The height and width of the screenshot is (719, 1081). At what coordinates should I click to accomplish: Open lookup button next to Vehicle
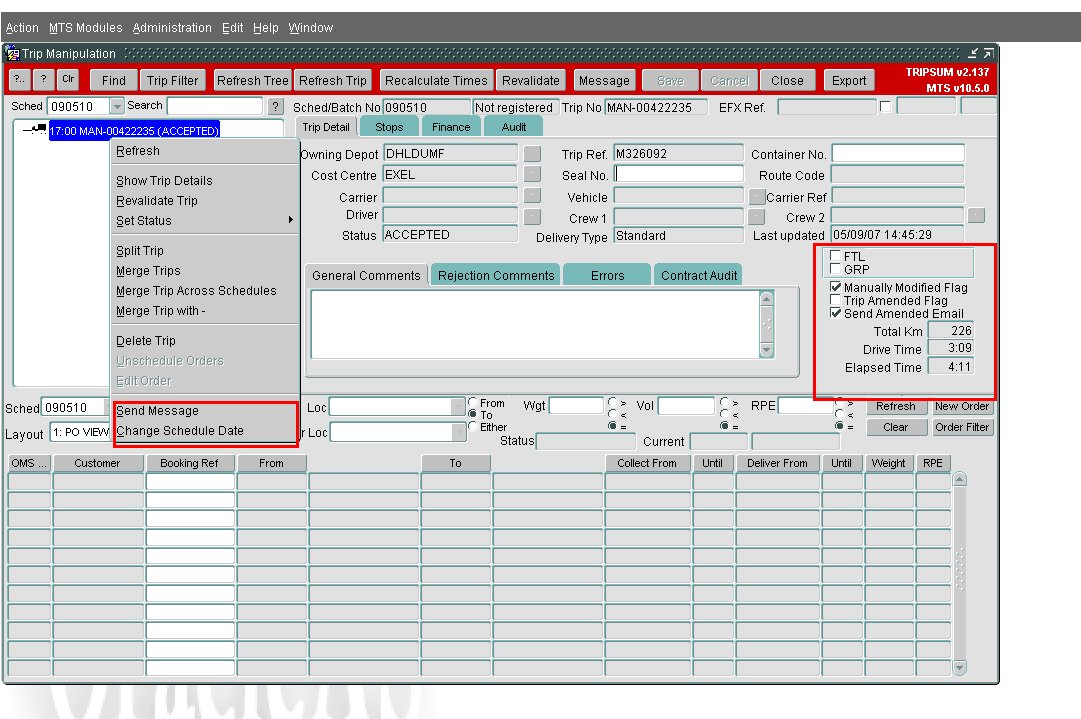click(x=756, y=197)
